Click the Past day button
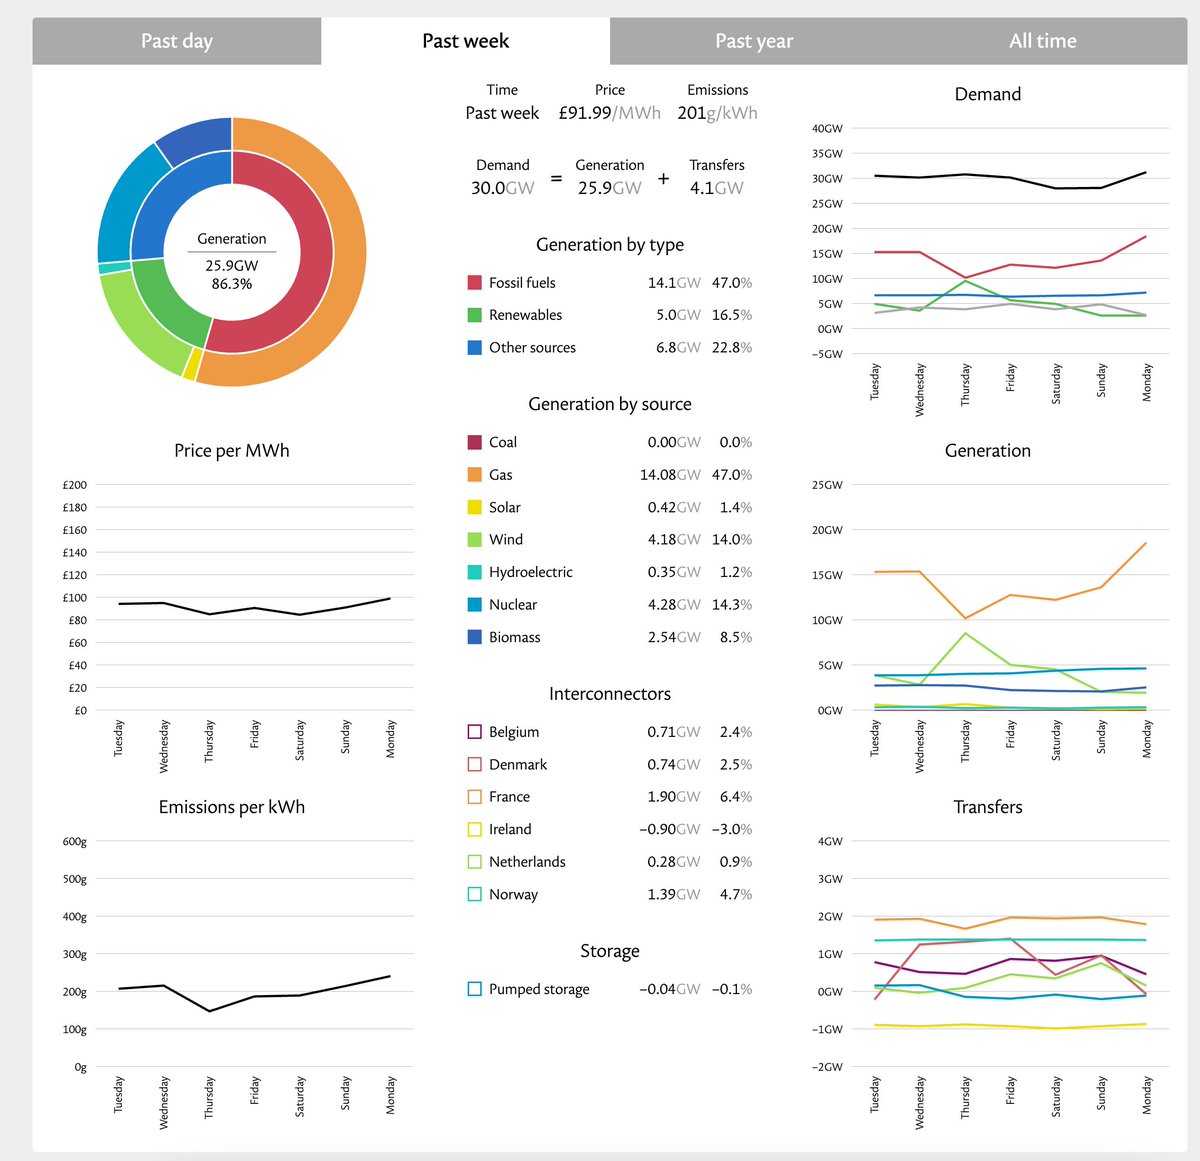 (176, 41)
